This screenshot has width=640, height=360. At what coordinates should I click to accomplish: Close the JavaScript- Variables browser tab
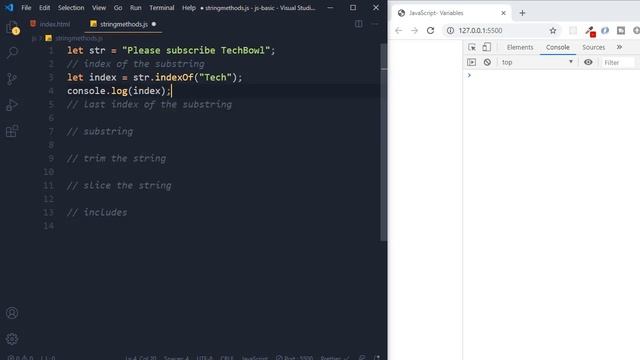coord(503,13)
